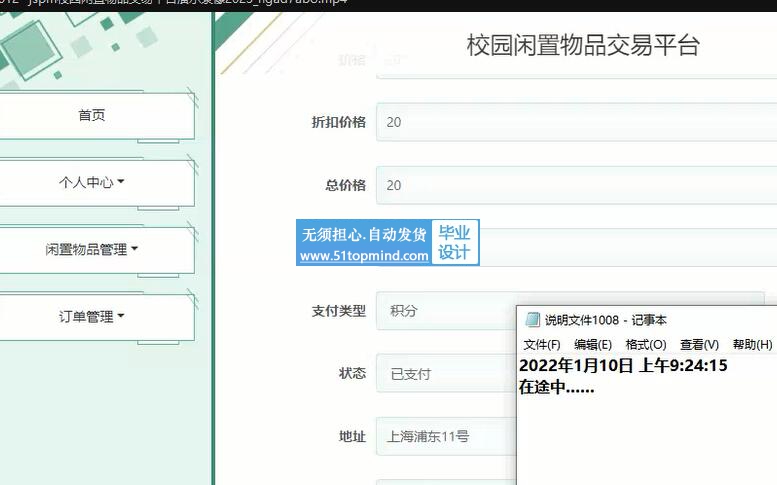This screenshot has height=485, width=777.
Task: Click the 状态 field showing 已支付
Action: click(x=445, y=374)
